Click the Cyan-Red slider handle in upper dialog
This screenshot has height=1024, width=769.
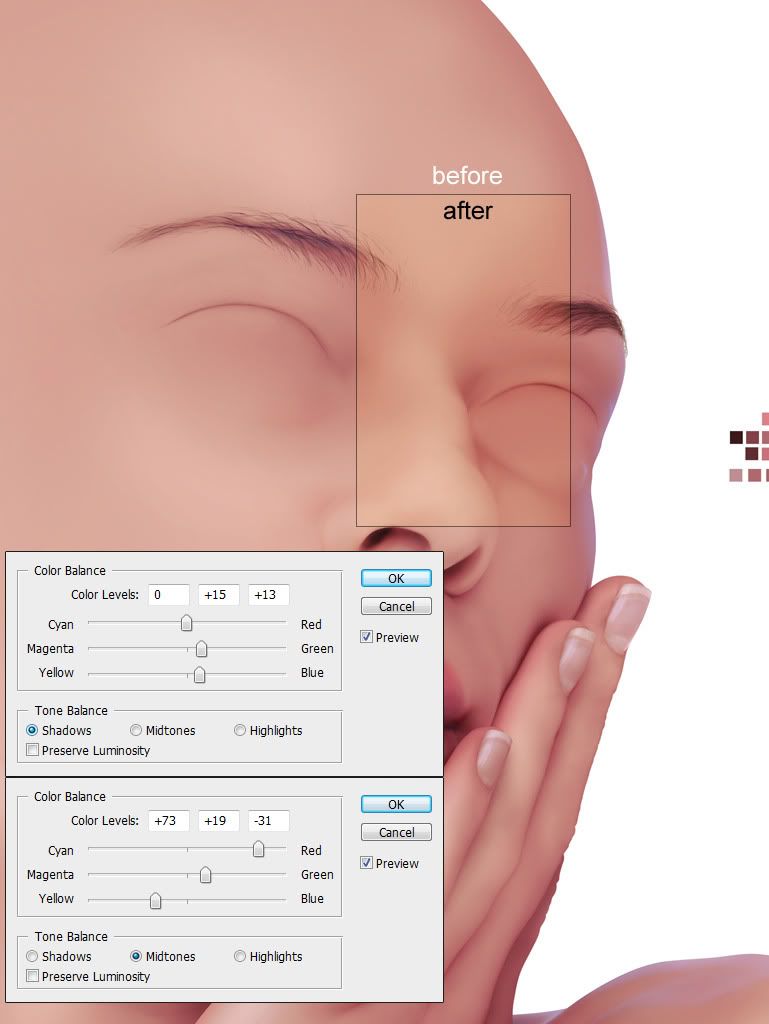click(186, 625)
